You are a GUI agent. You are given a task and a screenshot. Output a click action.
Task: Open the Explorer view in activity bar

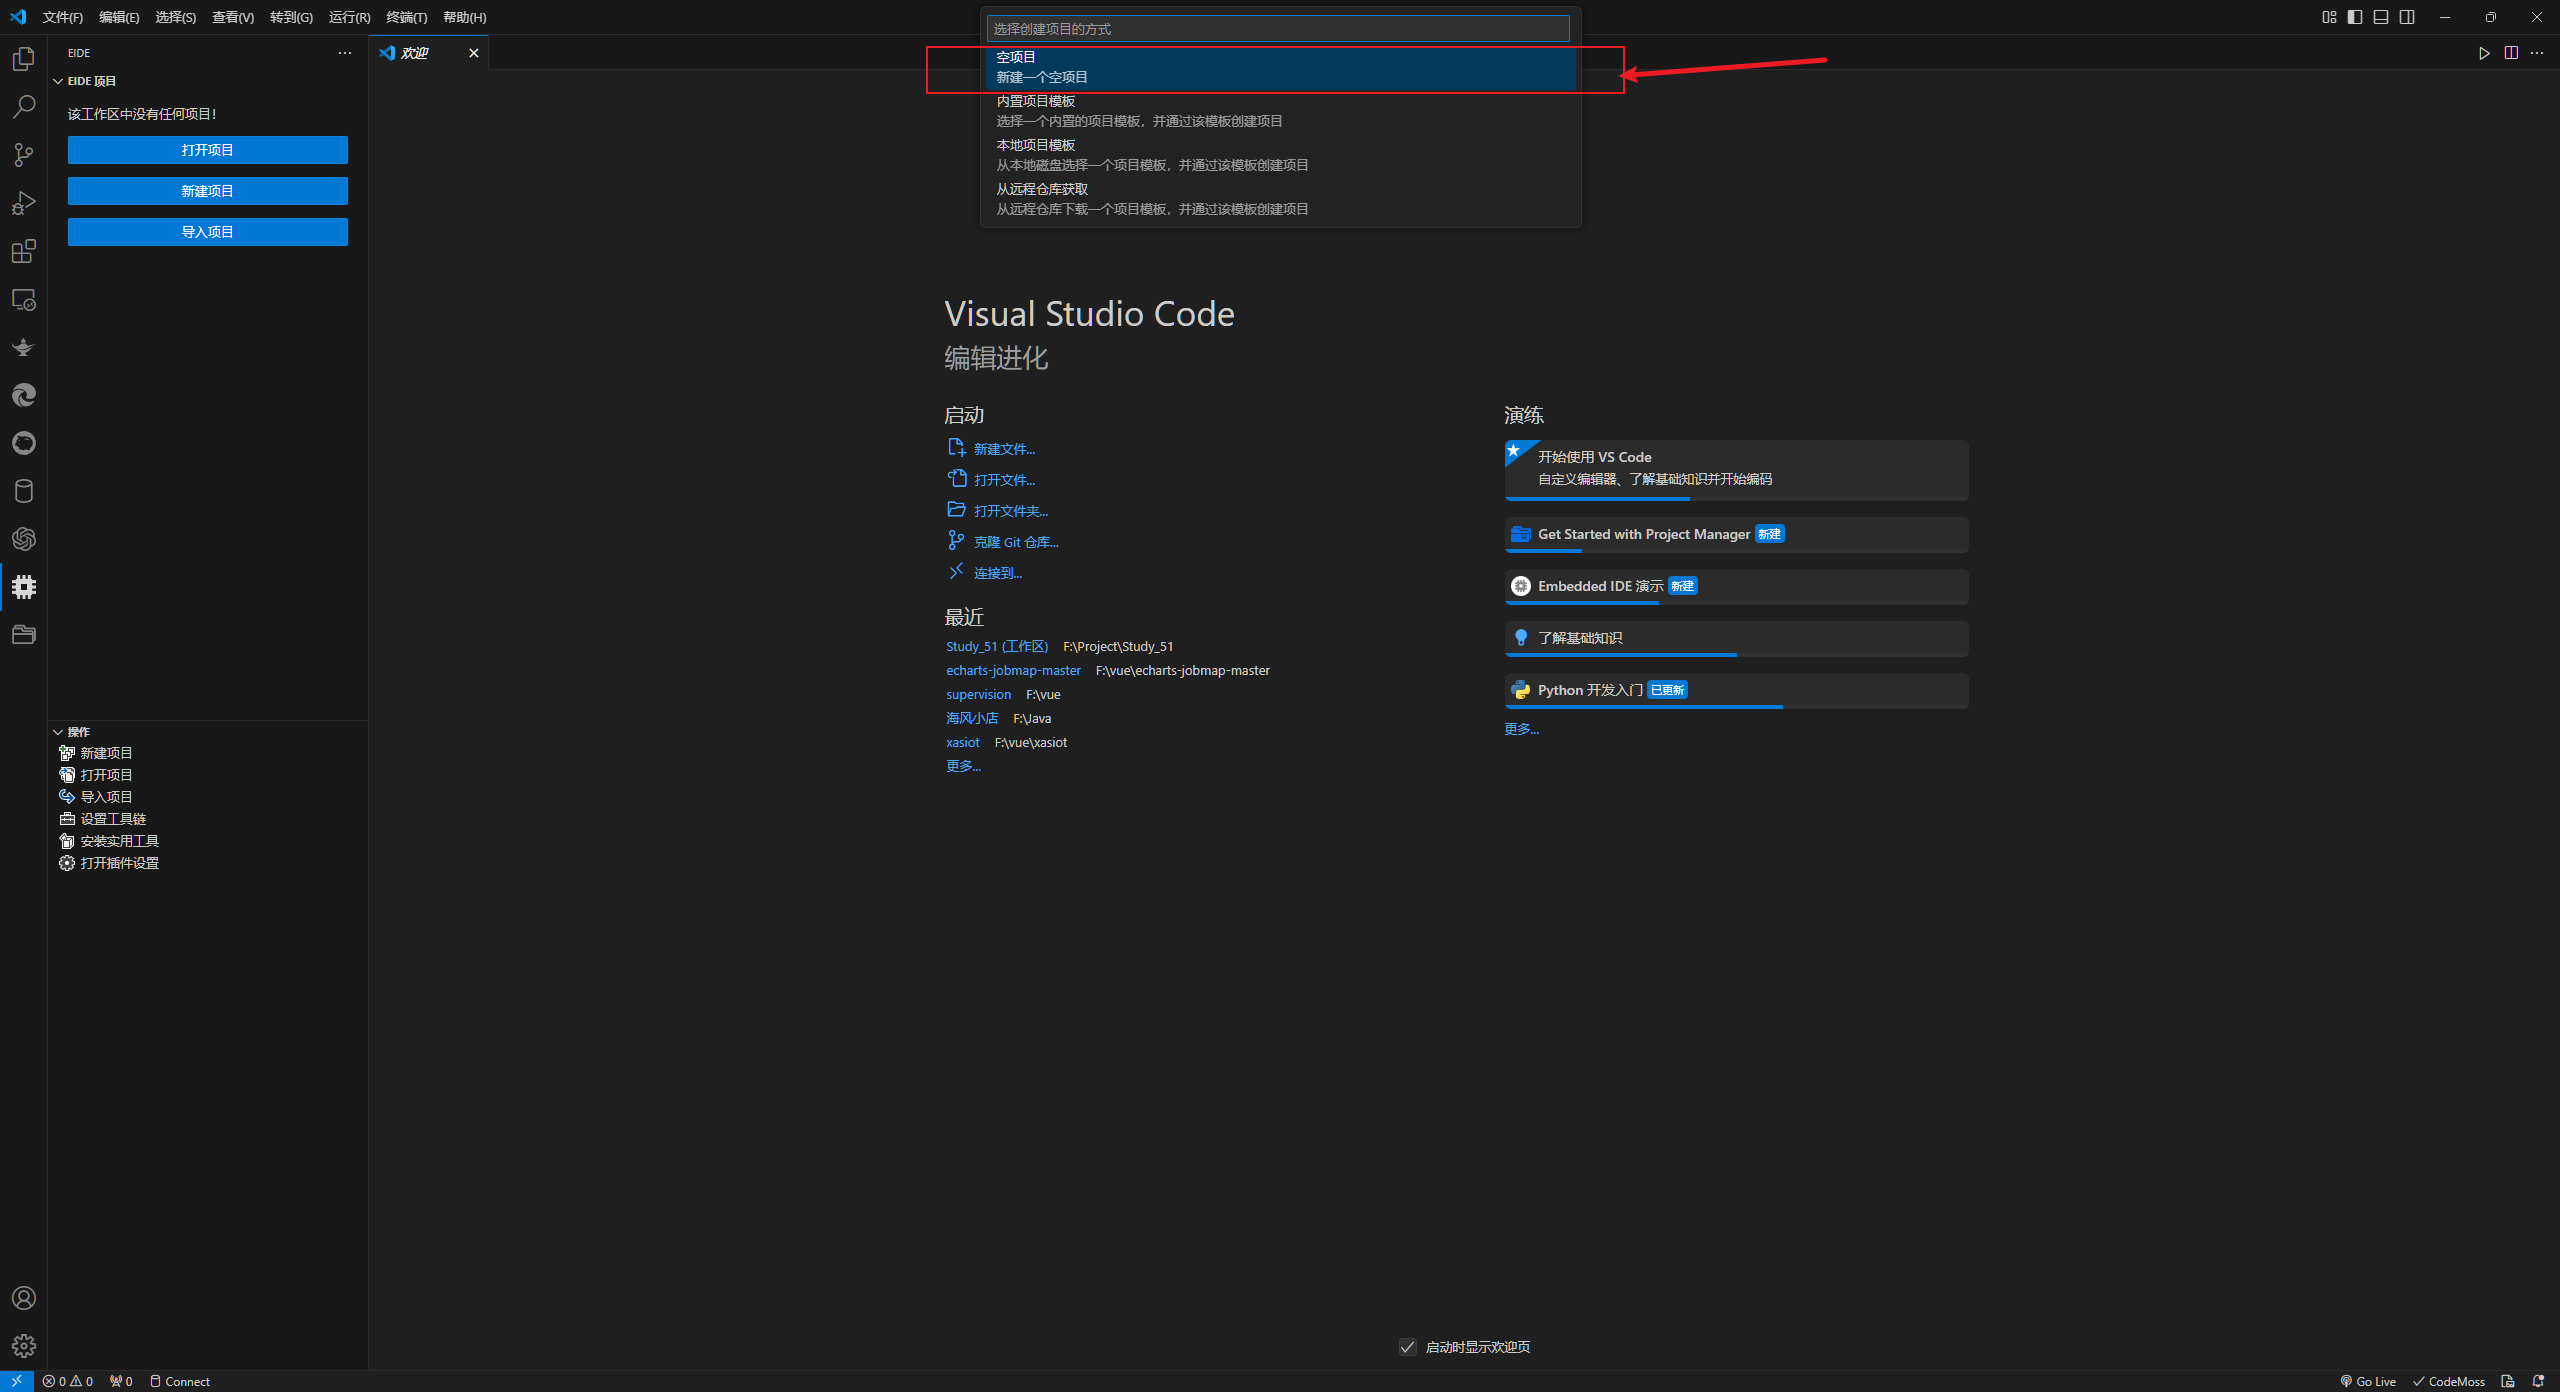pos(24,59)
